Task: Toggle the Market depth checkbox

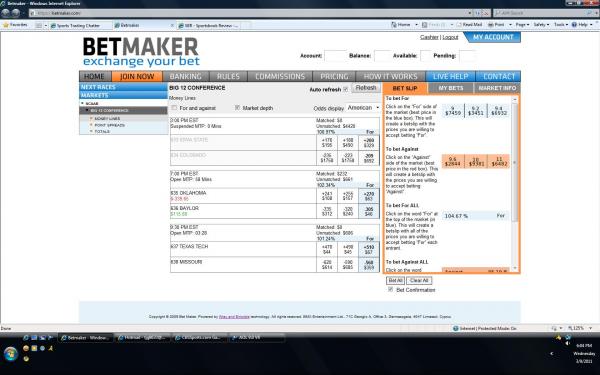Action: (x=237, y=108)
